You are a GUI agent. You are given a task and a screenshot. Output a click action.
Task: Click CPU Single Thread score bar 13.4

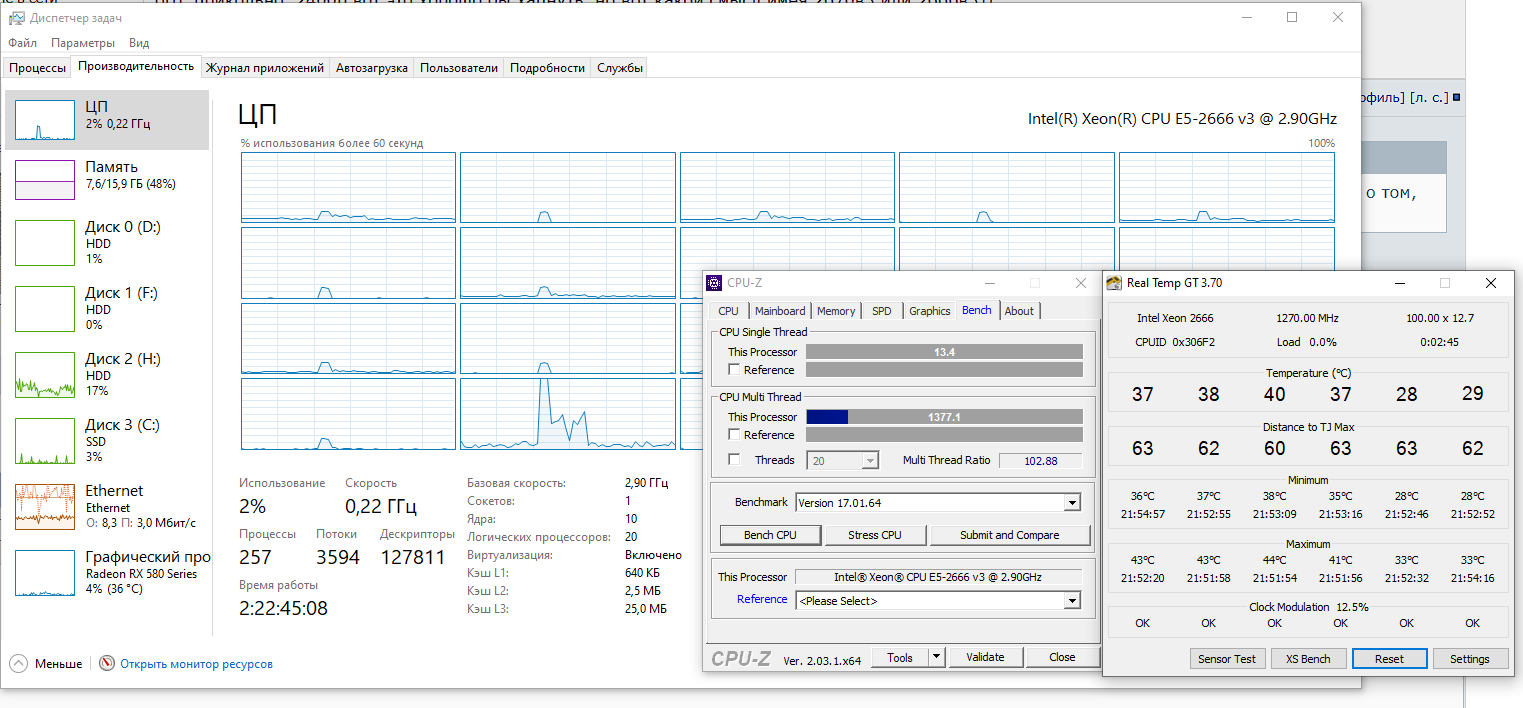944,352
